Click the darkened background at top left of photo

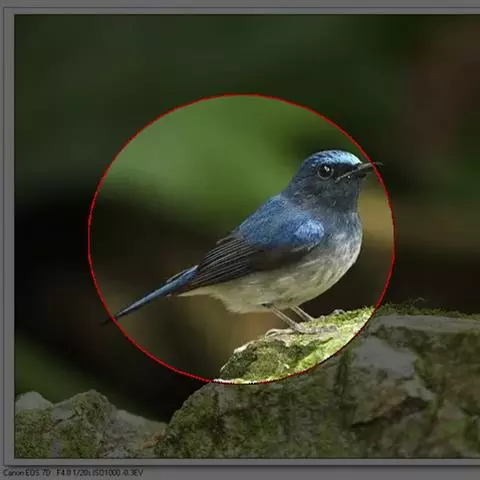(x=83, y=67)
